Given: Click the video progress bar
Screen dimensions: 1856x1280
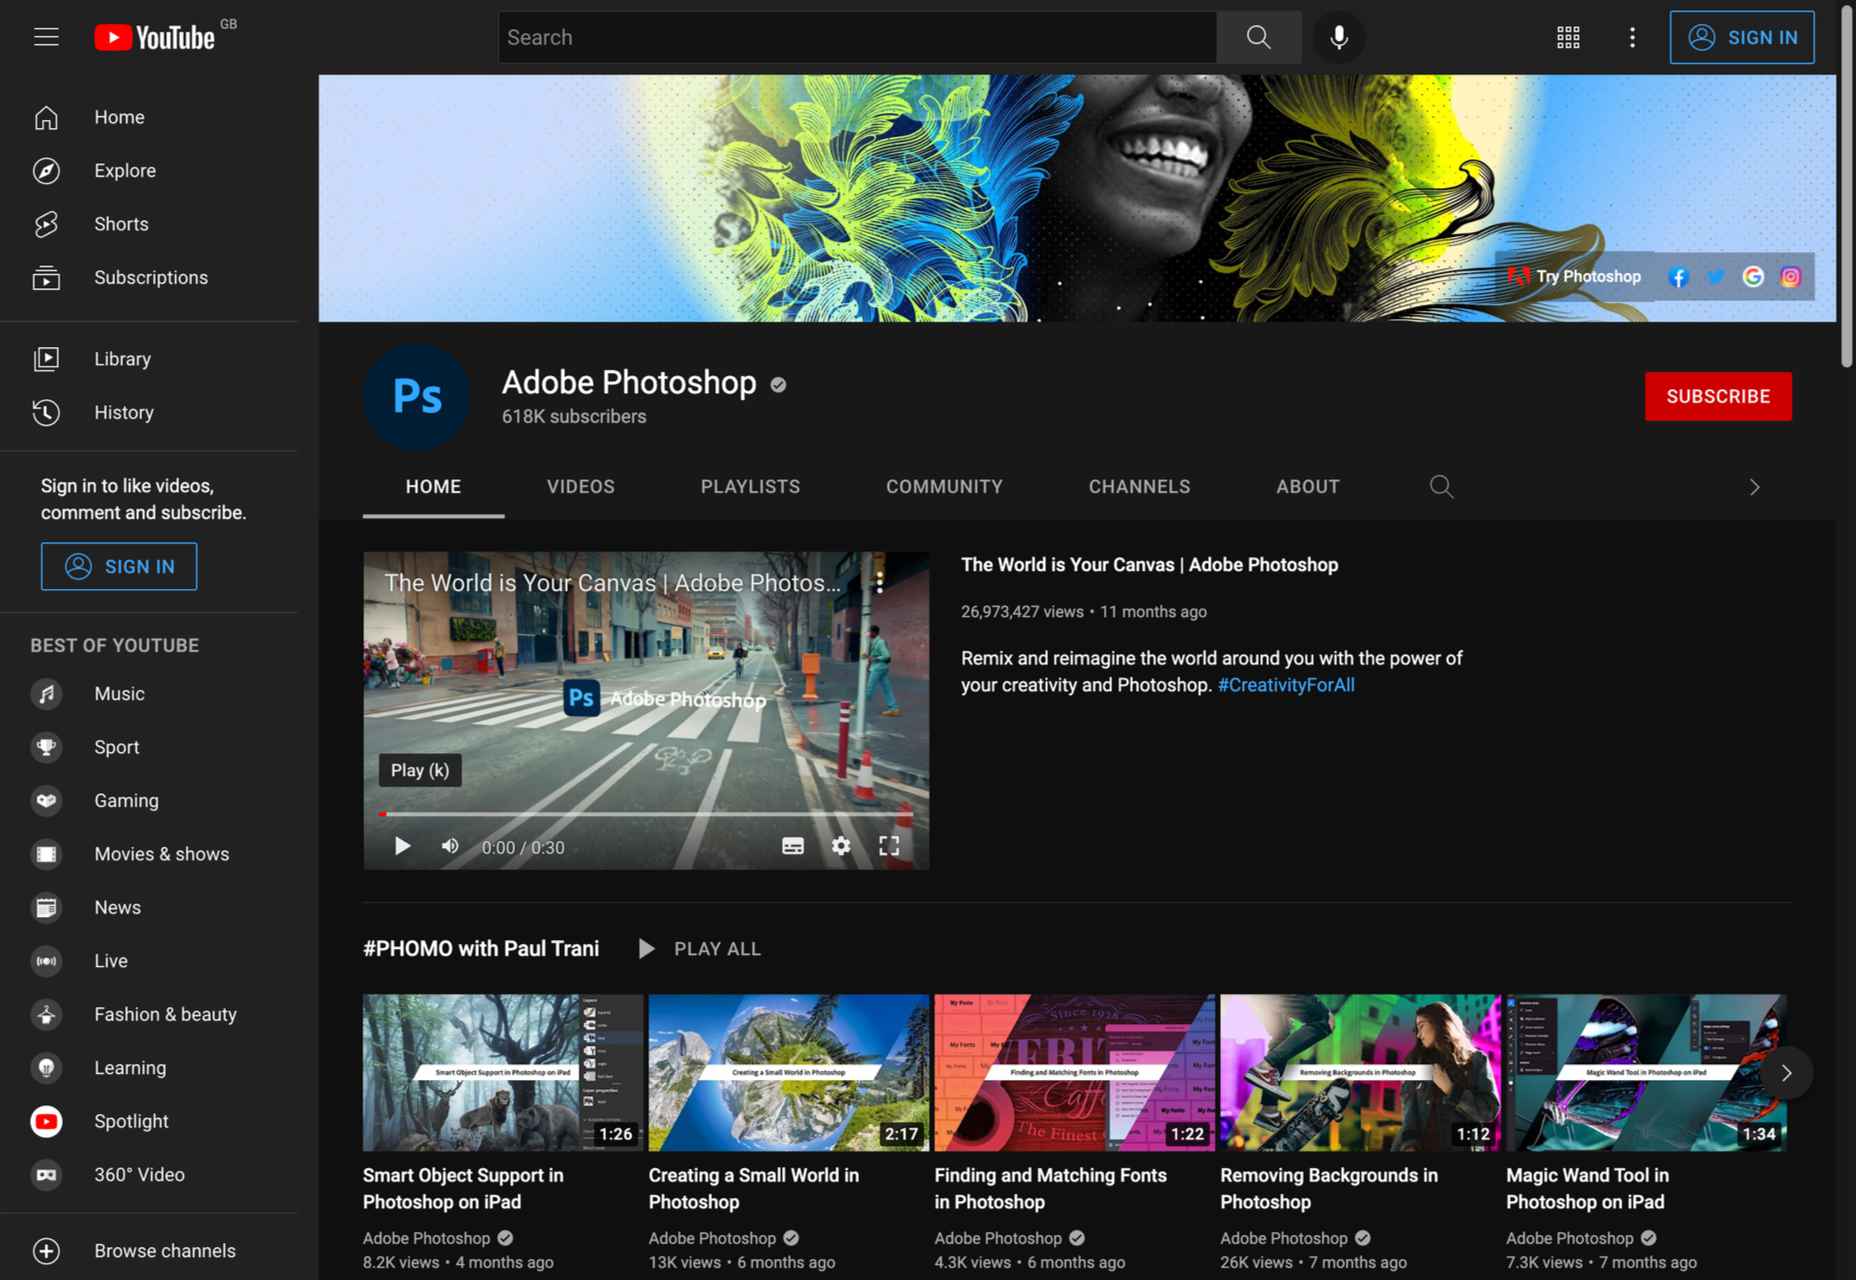Looking at the screenshot, I should click(x=646, y=814).
